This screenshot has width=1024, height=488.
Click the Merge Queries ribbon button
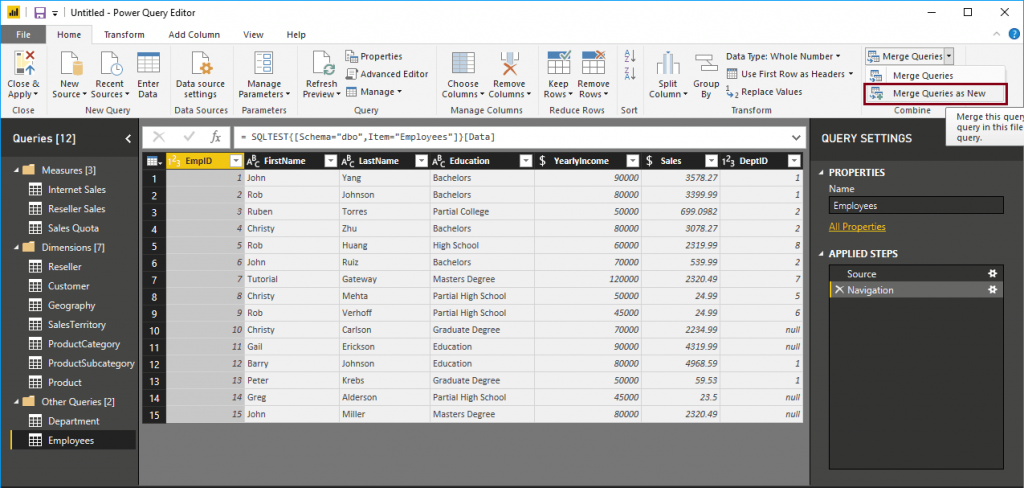click(x=905, y=57)
